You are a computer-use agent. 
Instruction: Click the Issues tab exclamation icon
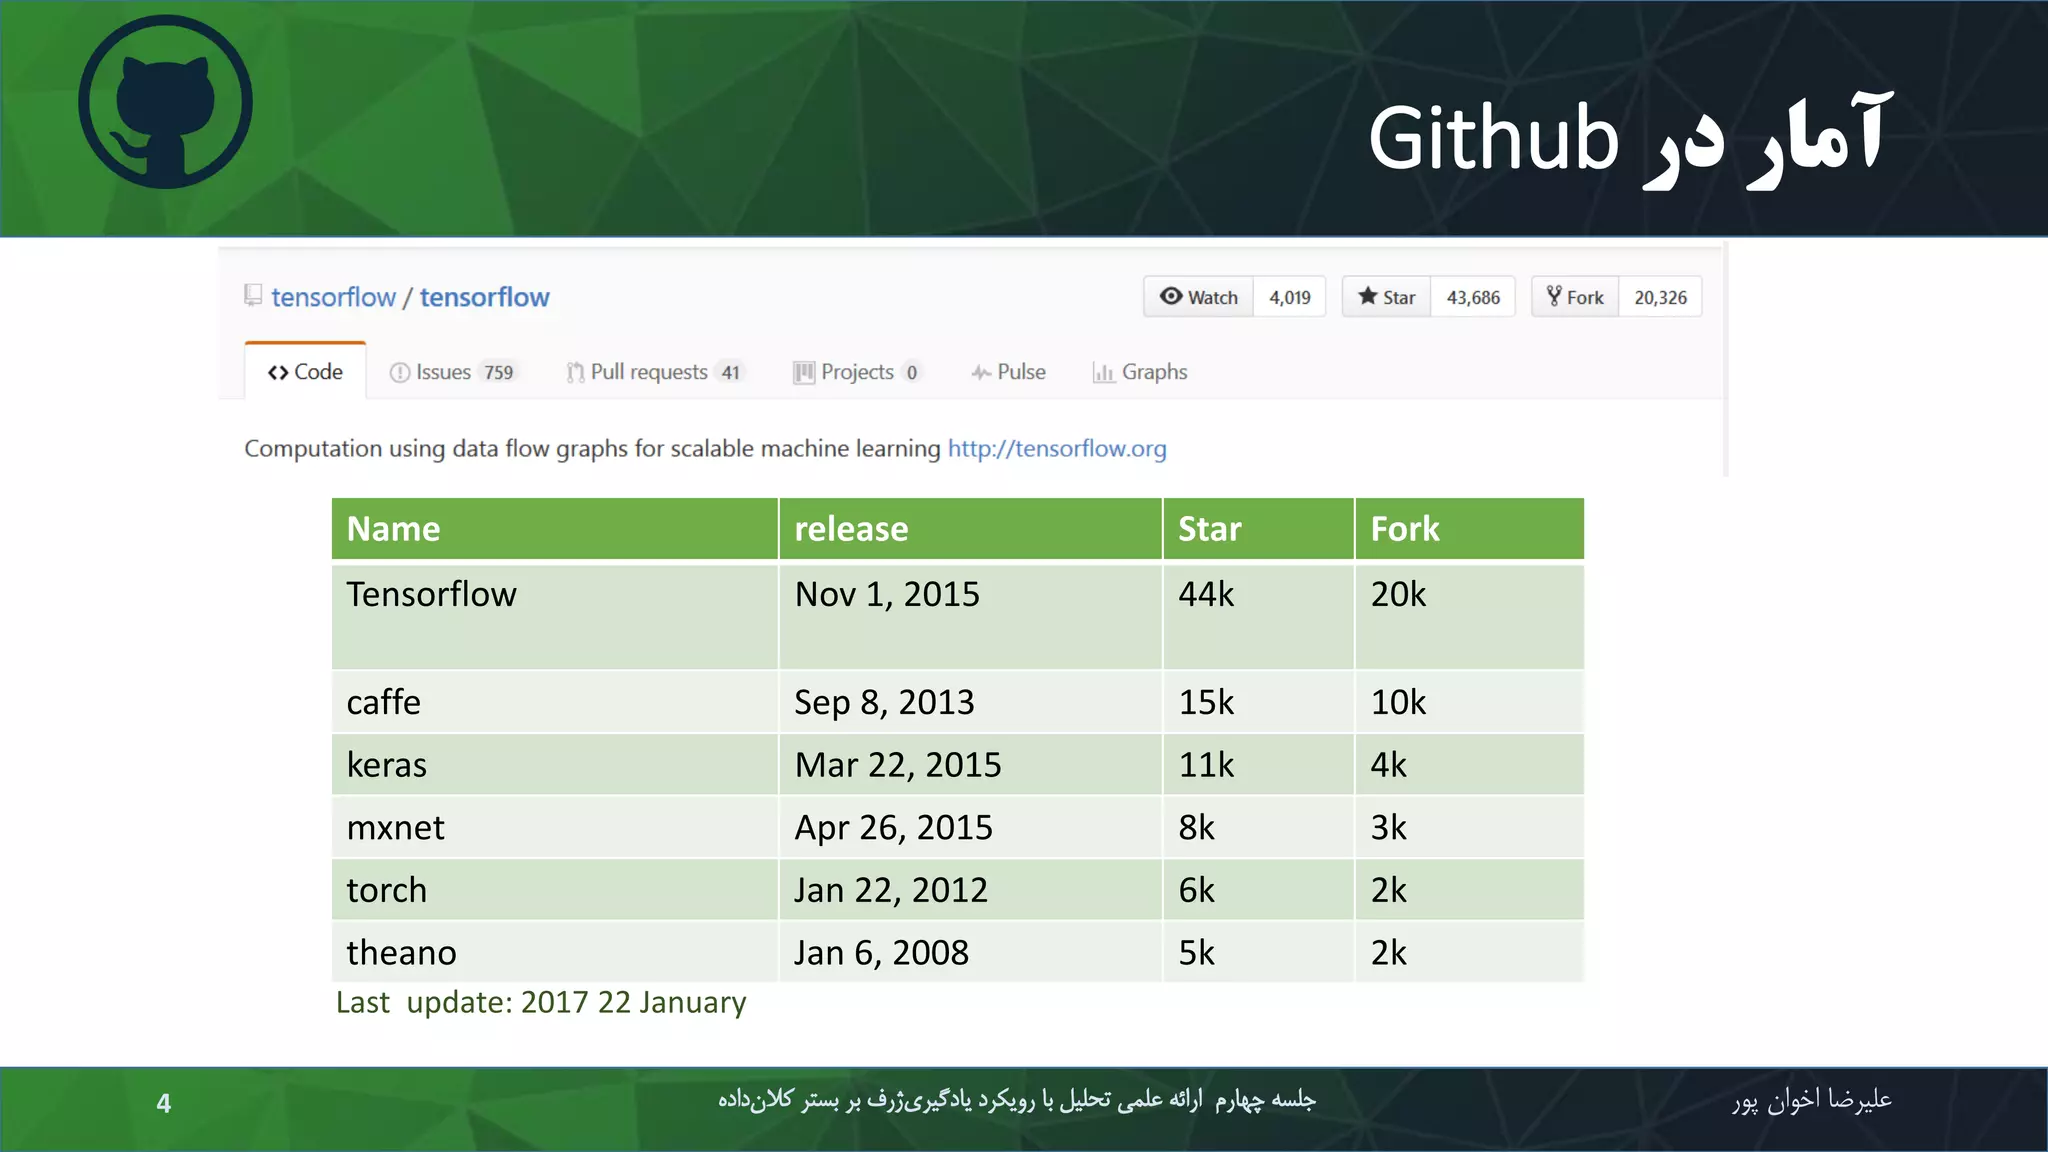400,372
